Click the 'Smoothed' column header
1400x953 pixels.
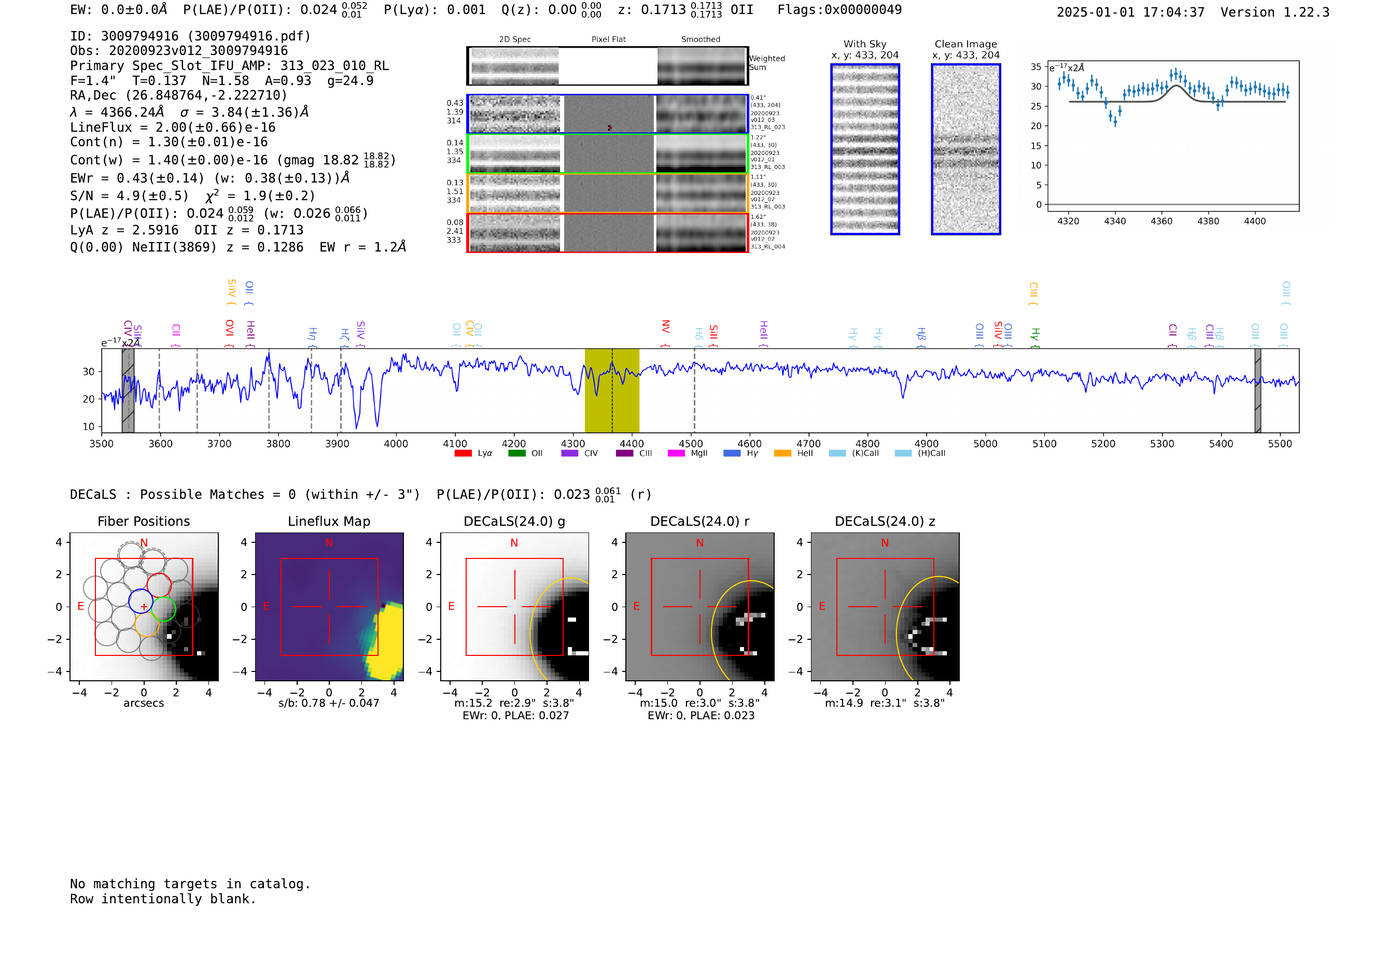(700, 40)
